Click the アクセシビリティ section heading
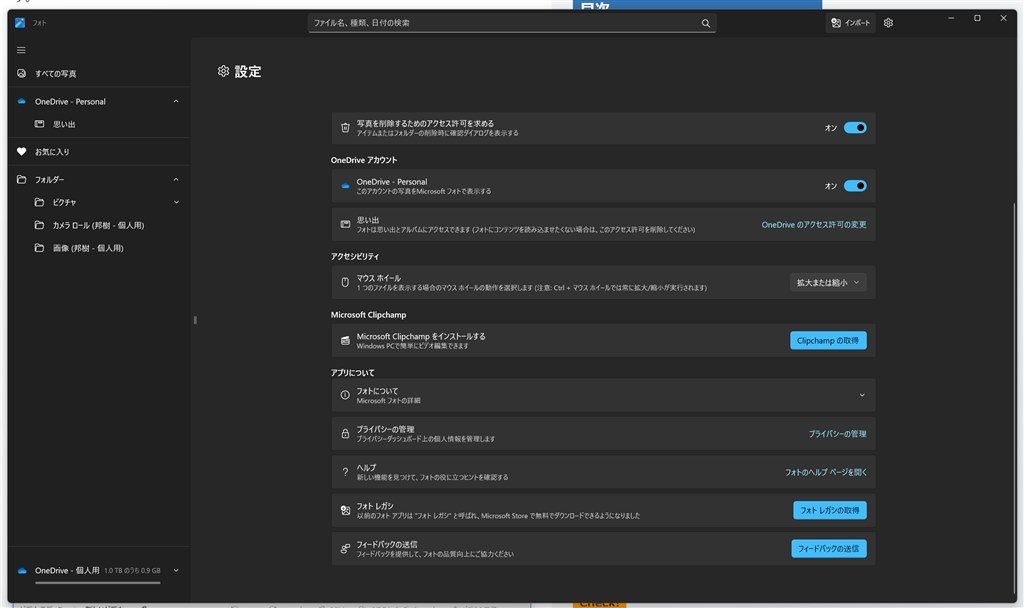This screenshot has width=1024, height=608. [354, 256]
